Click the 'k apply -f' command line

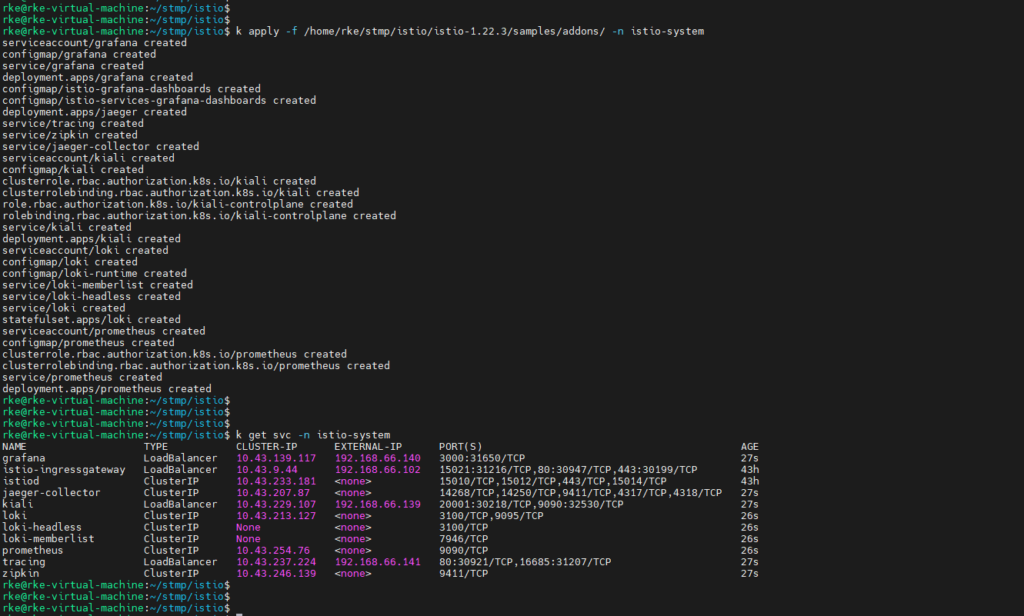tap(470, 31)
